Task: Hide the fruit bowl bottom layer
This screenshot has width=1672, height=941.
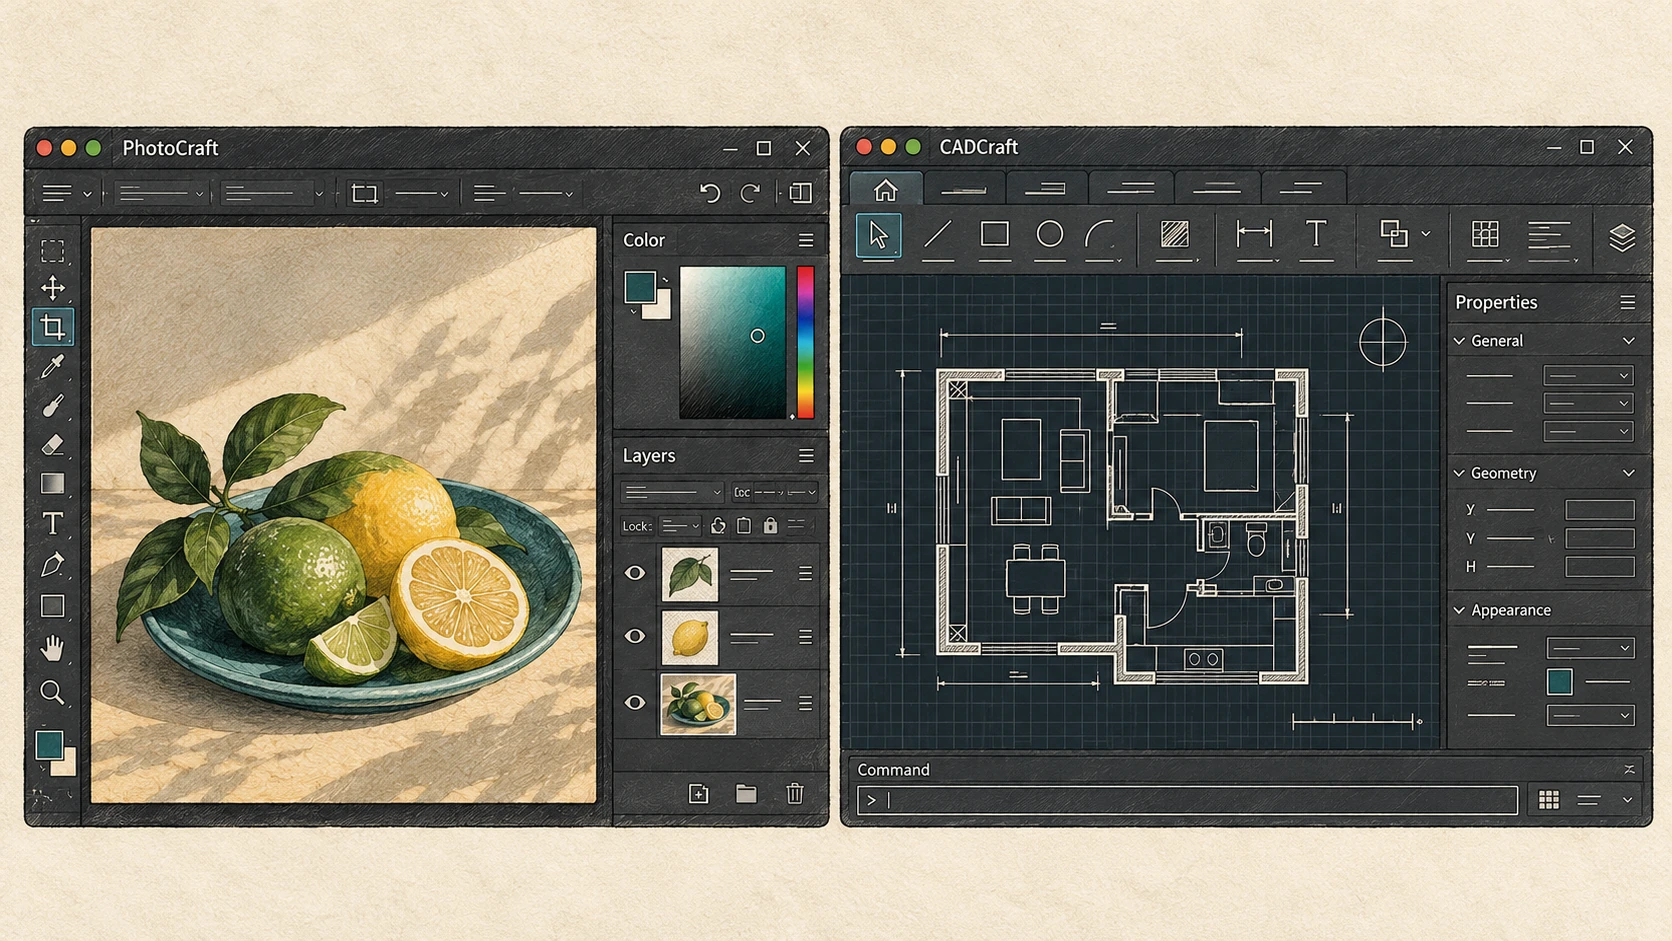Action: [635, 703]
